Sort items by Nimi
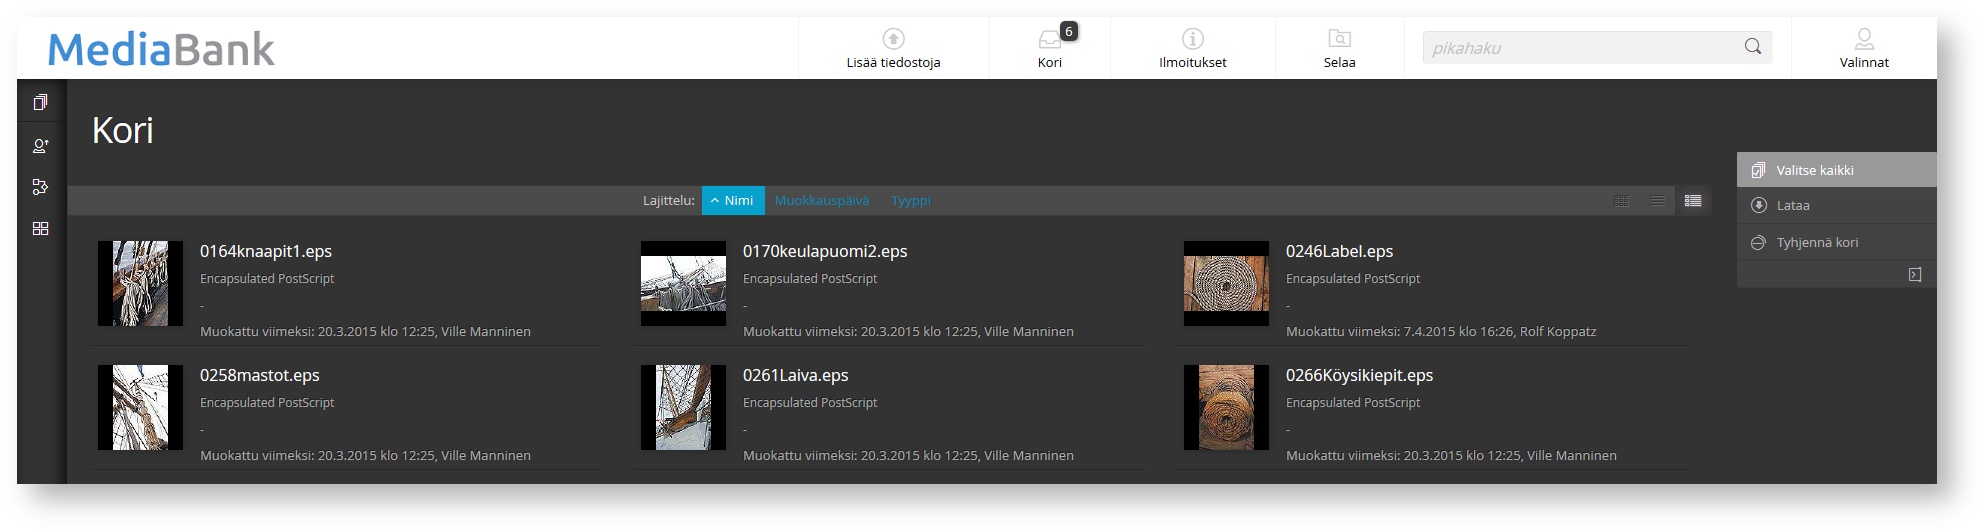Image resolution: width=1985 pixels, height=532 pixels. 733,201
